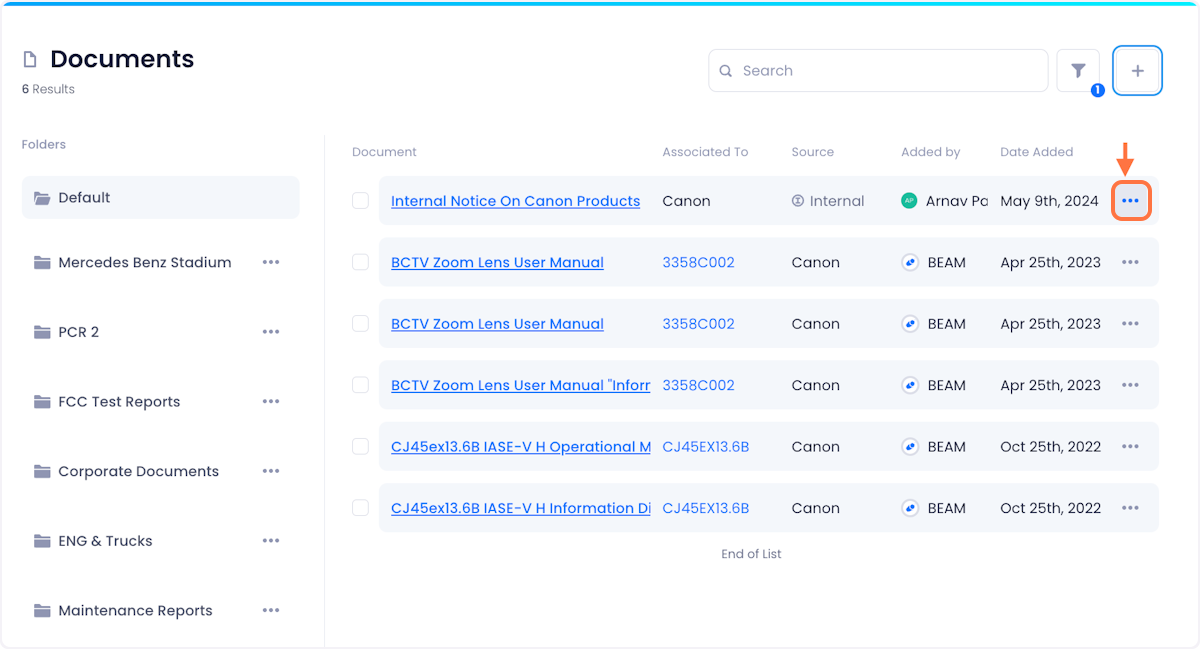Open more options for CJ45ex13.6B IASE-V H Information document
The image size is (1200, 649).
[x=1130, y=508]
